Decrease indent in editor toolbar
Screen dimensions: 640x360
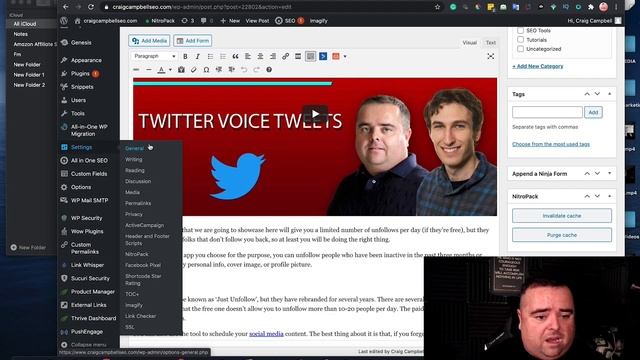(219, 70)
